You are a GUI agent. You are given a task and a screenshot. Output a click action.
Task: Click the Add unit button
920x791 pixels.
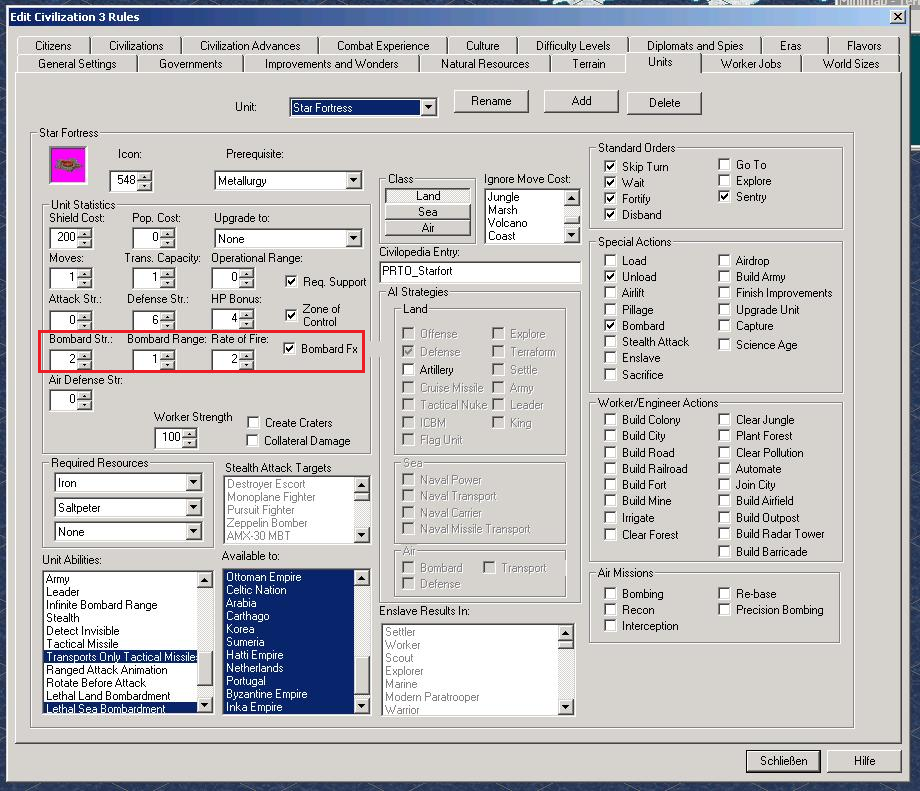tap(581, 101)
